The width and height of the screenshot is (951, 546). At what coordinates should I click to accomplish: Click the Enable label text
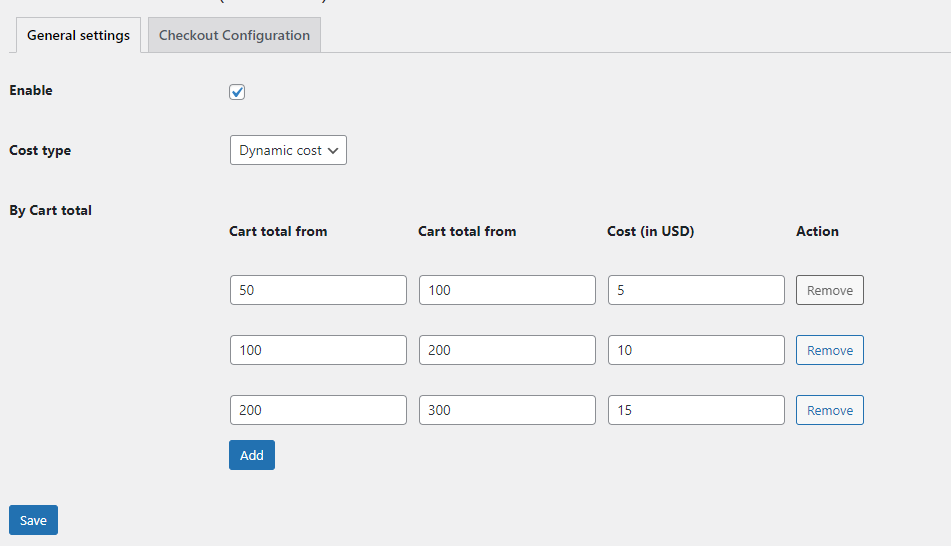tap(31, 90)
